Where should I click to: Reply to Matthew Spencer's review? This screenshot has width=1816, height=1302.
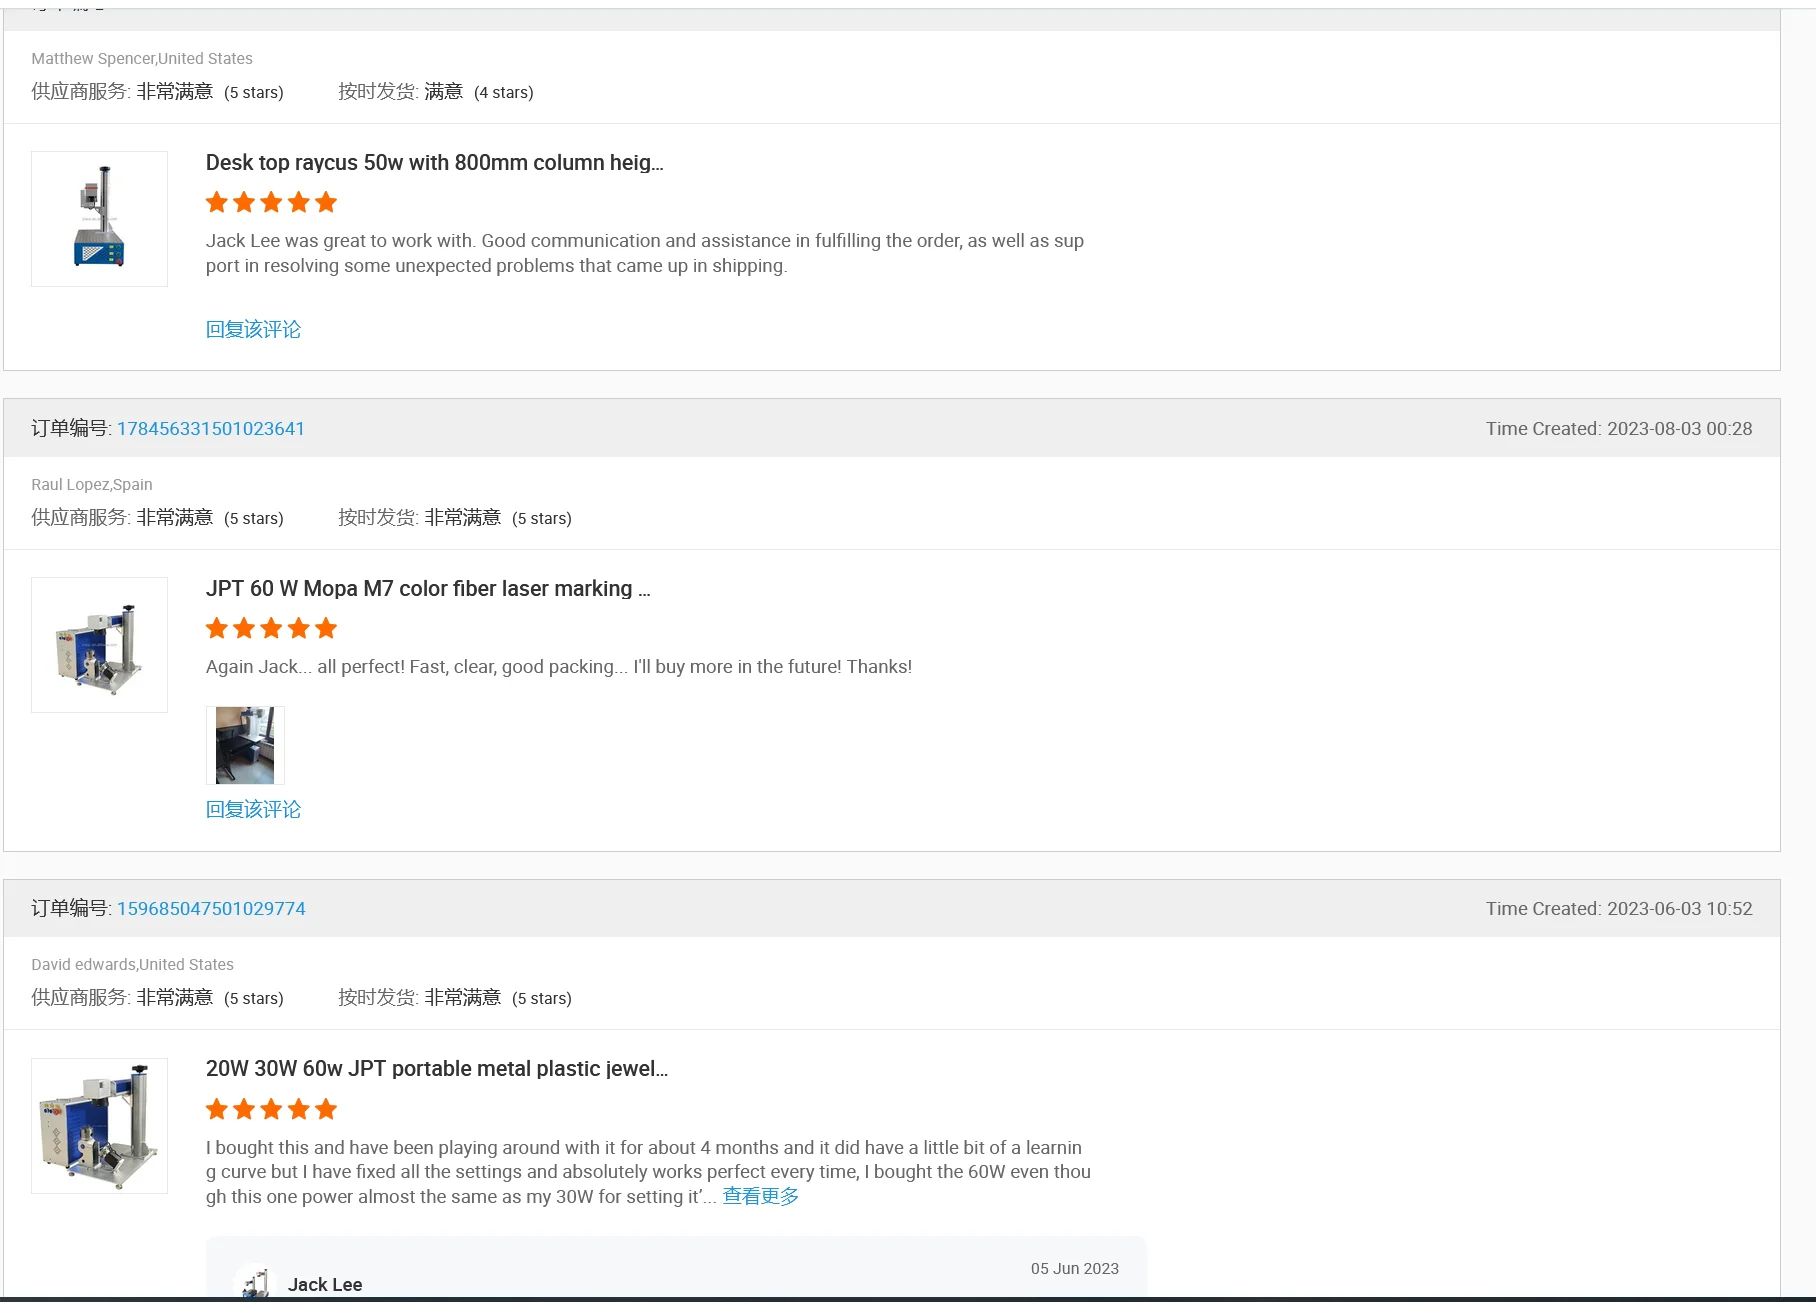click(253, 330)
